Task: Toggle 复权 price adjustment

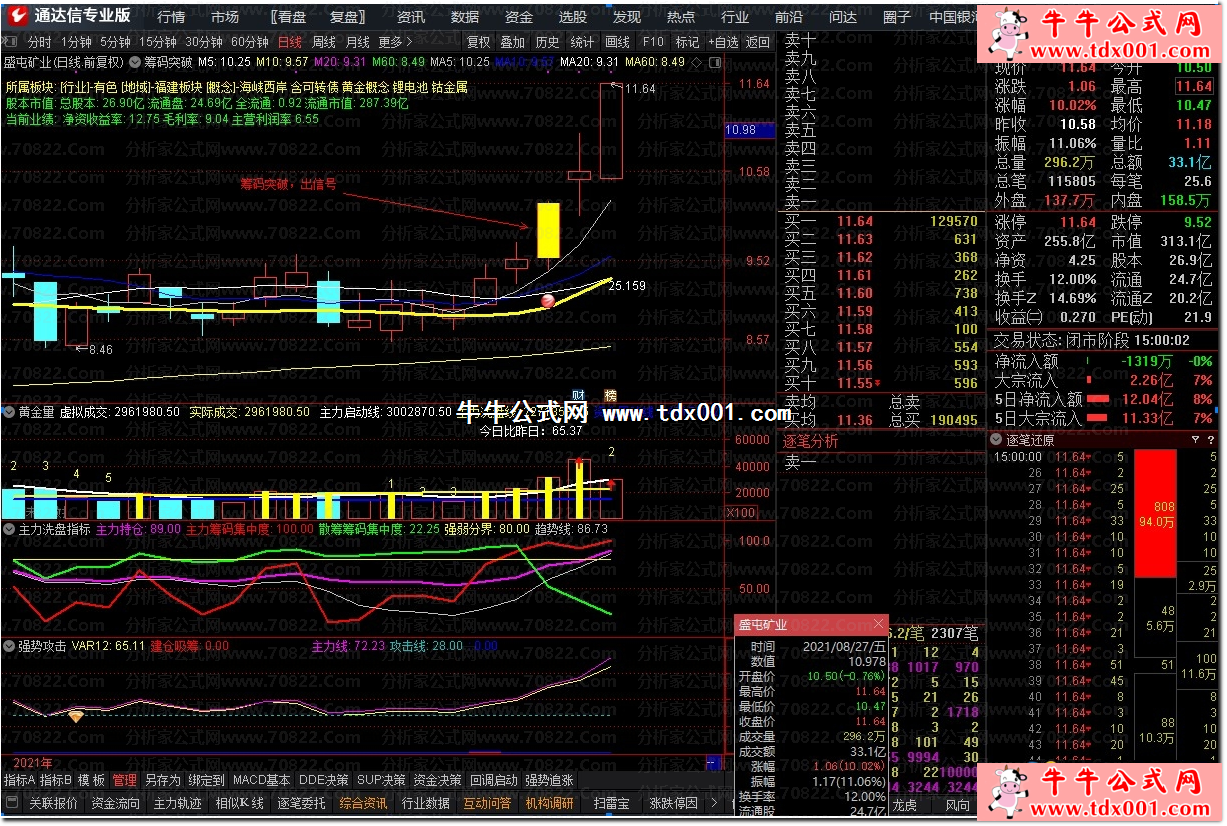Action: [x=479, y=42]
